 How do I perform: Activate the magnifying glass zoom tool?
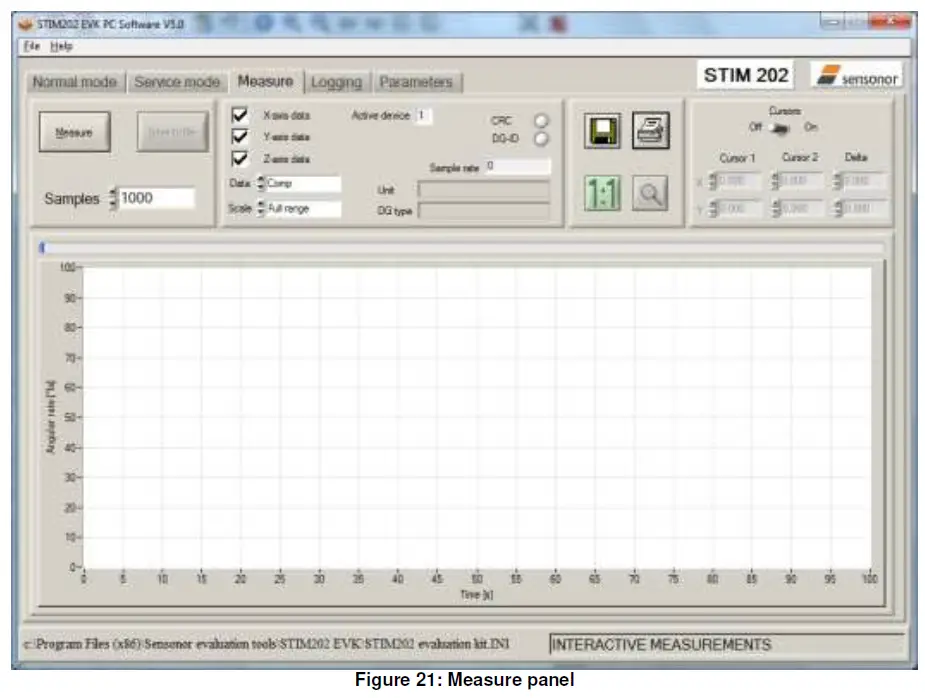pos(650,192)
